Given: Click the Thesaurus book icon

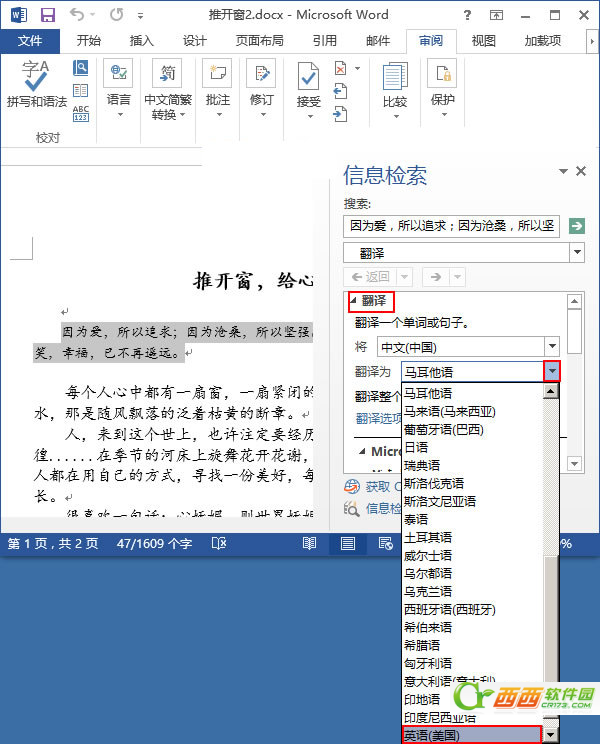Looking at the screenshot, I should (x=81, y=90).
